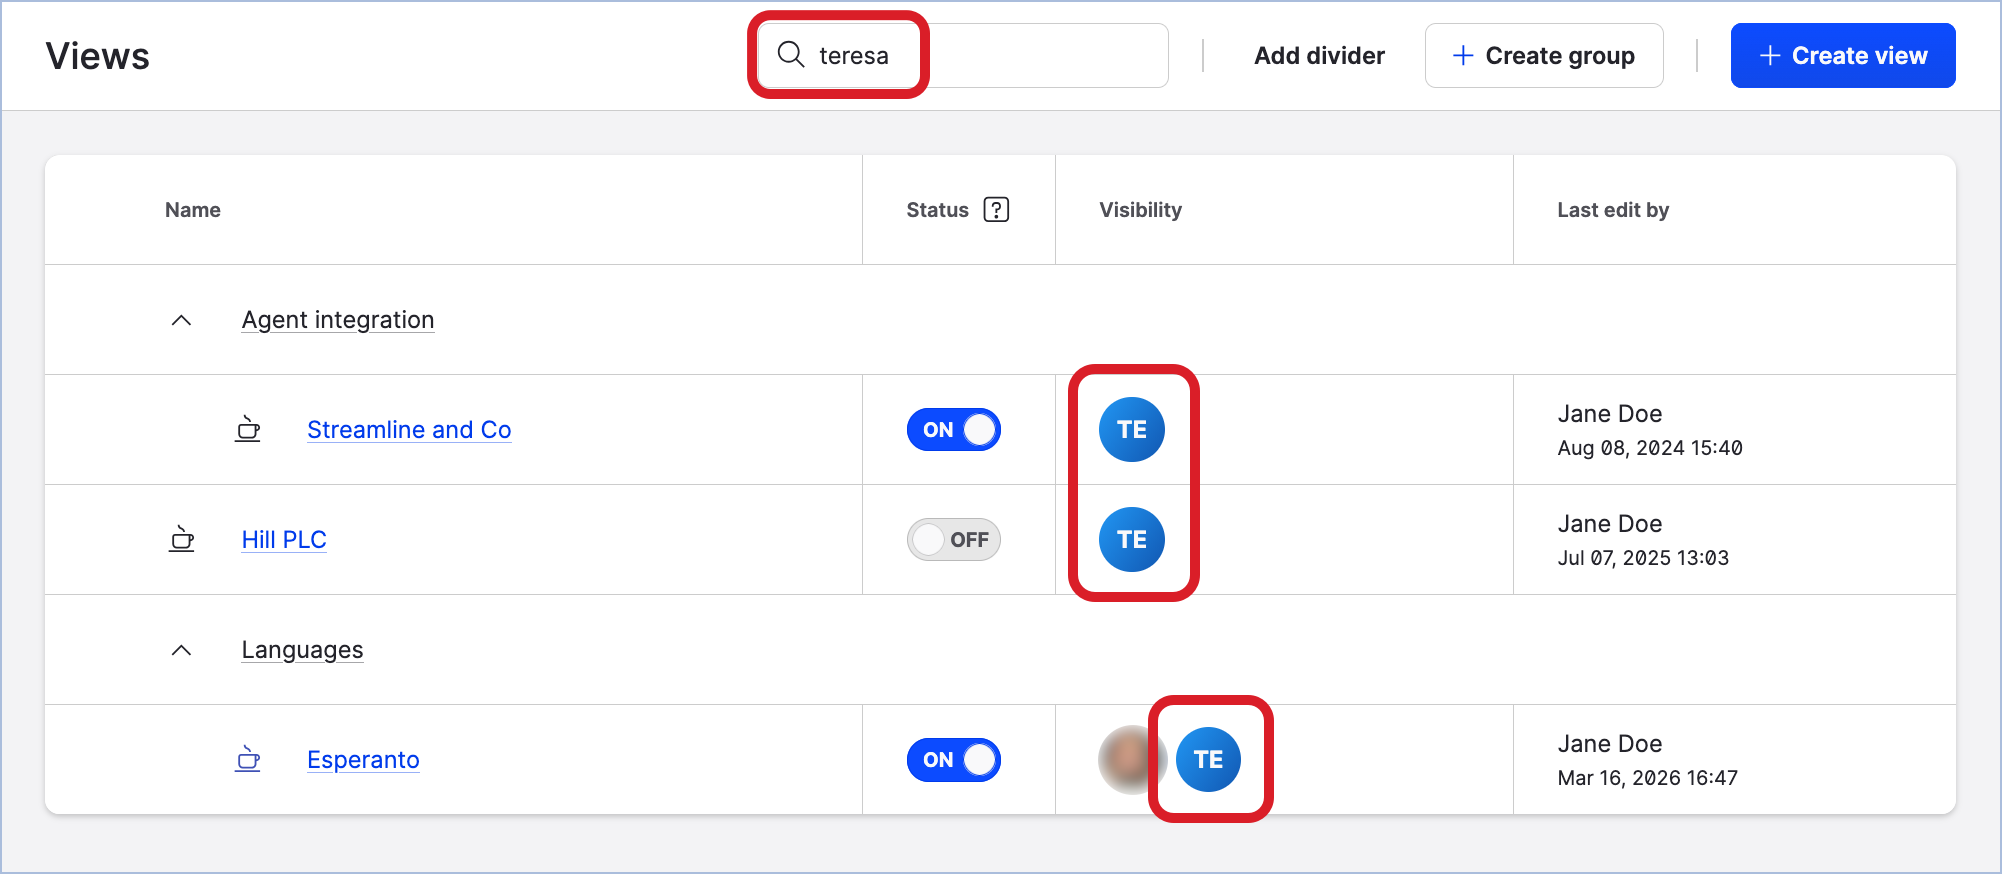This screenshot has width=2002, height=874.
Task: Open the Streamline and Co view link
Action: (409, 430)
